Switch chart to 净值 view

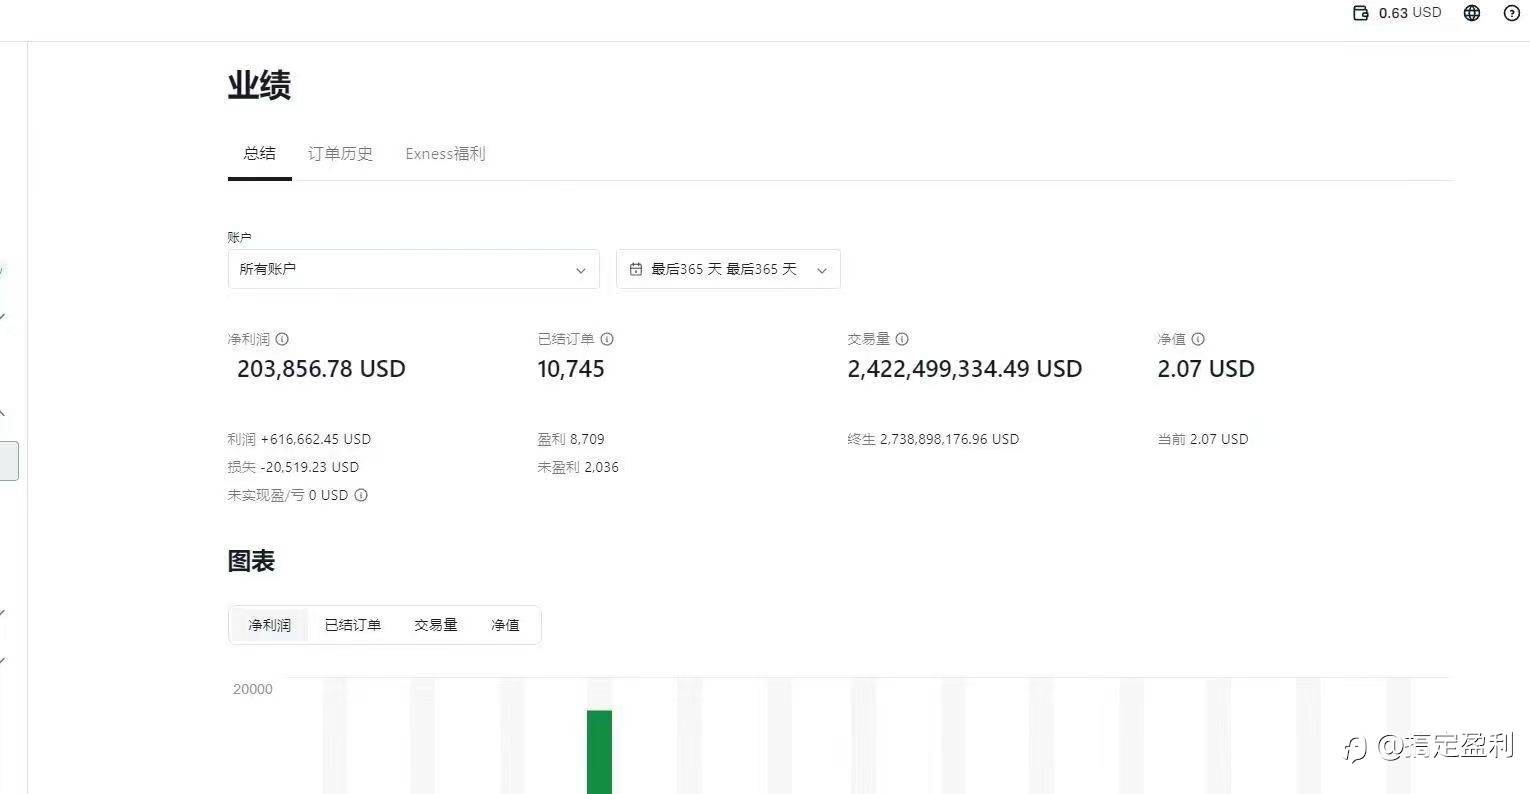(505, 625)
